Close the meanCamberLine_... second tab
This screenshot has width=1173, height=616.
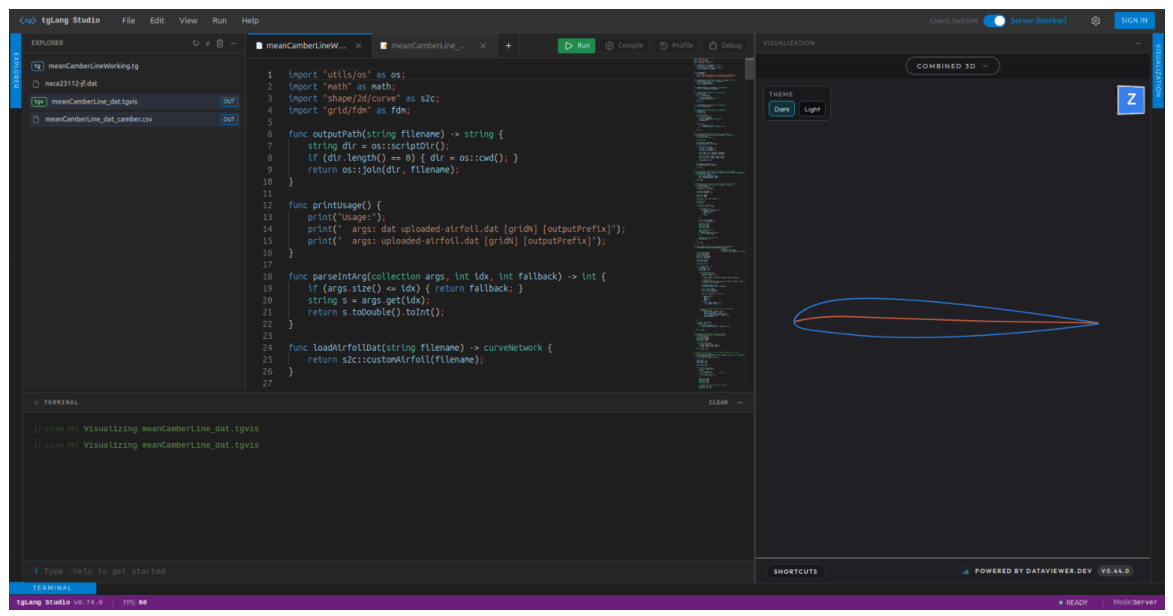(x=483, y=46)
